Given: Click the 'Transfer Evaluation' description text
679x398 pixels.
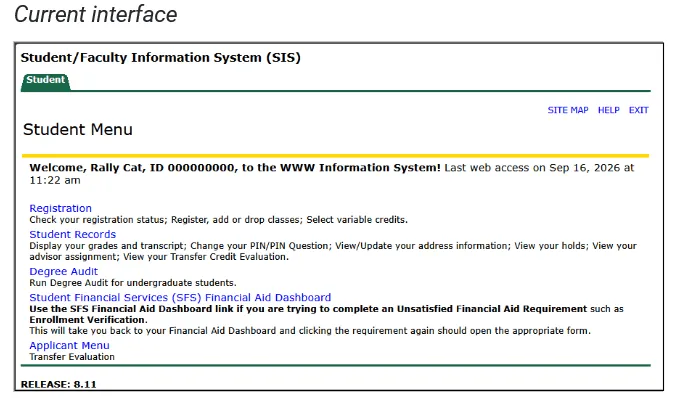Looking at the screenshot, I should click(x=72, y=357).
